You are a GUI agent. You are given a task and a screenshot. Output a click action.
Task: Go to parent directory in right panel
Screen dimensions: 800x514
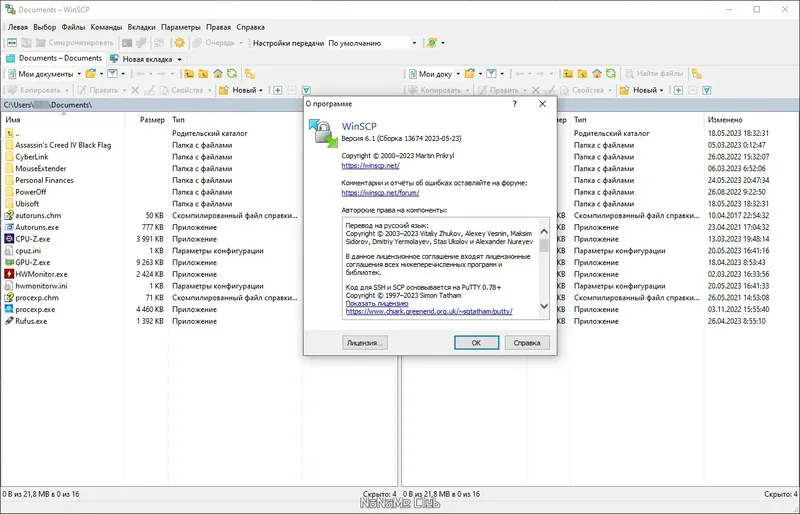point(568,74)
